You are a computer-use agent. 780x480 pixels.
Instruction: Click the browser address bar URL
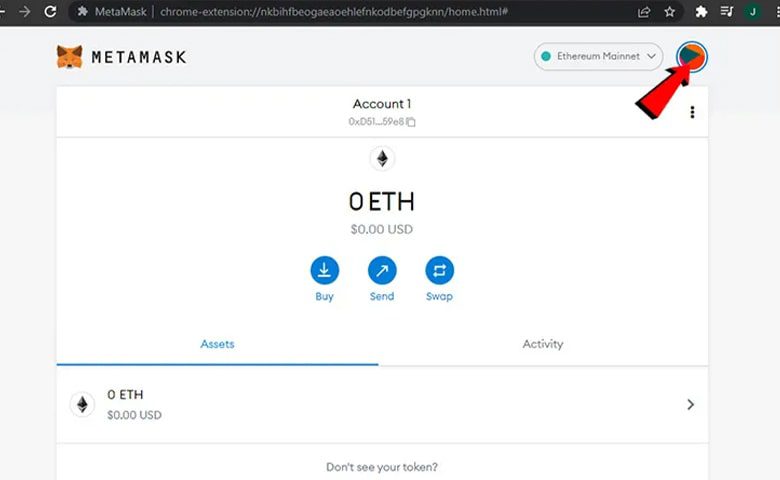(x=334, y=11)
